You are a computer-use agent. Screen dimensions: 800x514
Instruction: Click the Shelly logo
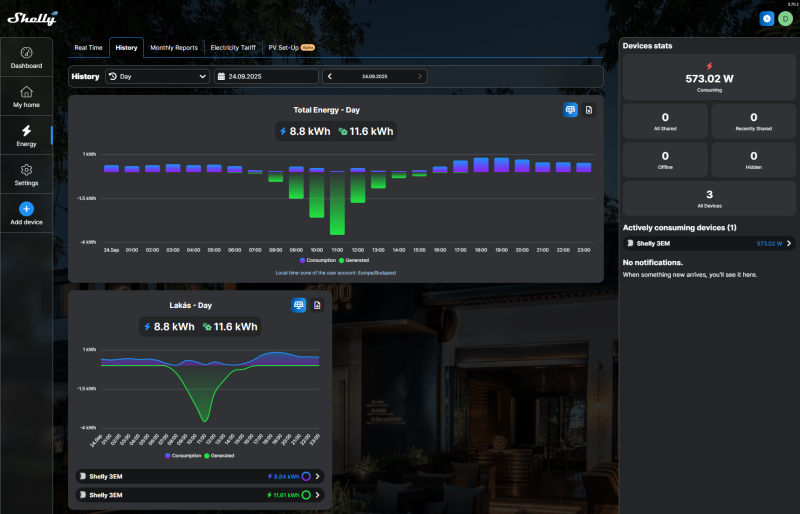[32, 18]
